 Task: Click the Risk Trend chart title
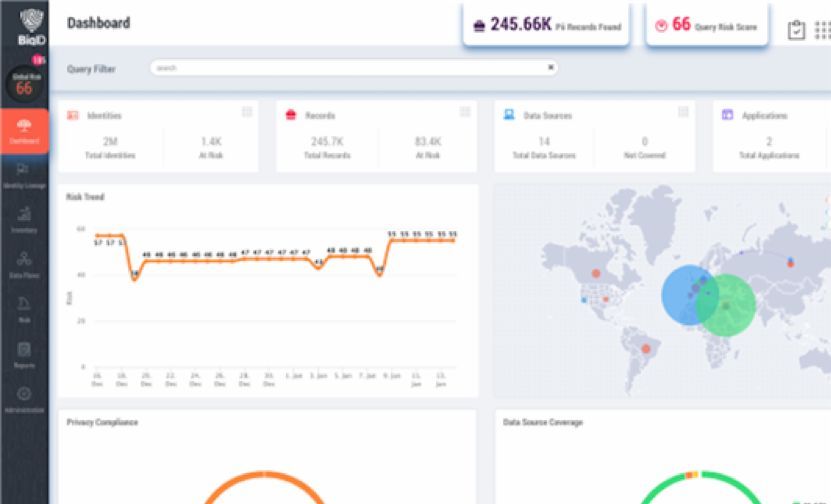(85, 197)
